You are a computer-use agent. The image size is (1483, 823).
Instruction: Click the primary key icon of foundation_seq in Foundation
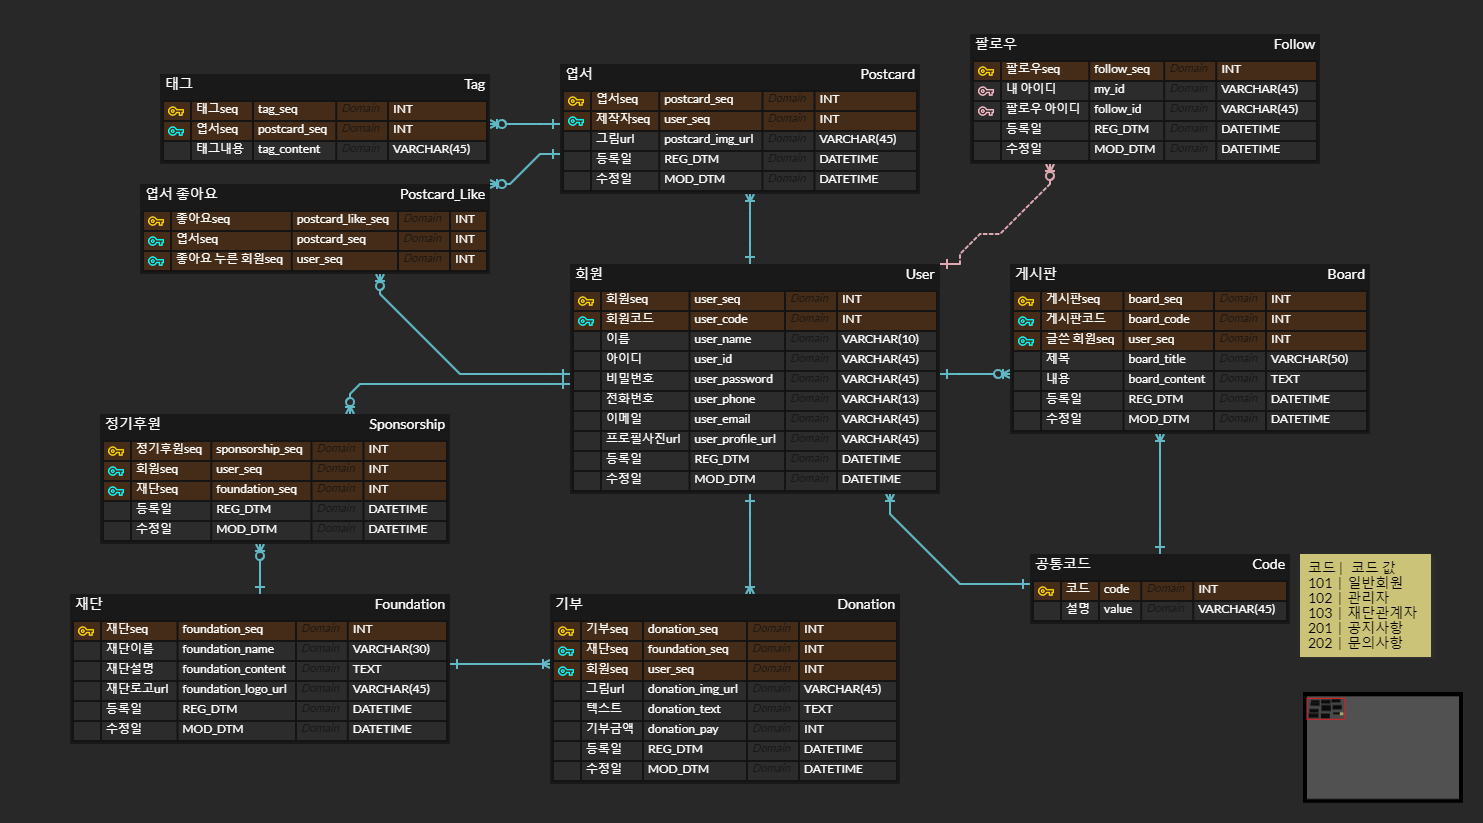pyautogui.click(x=86, y=631)
